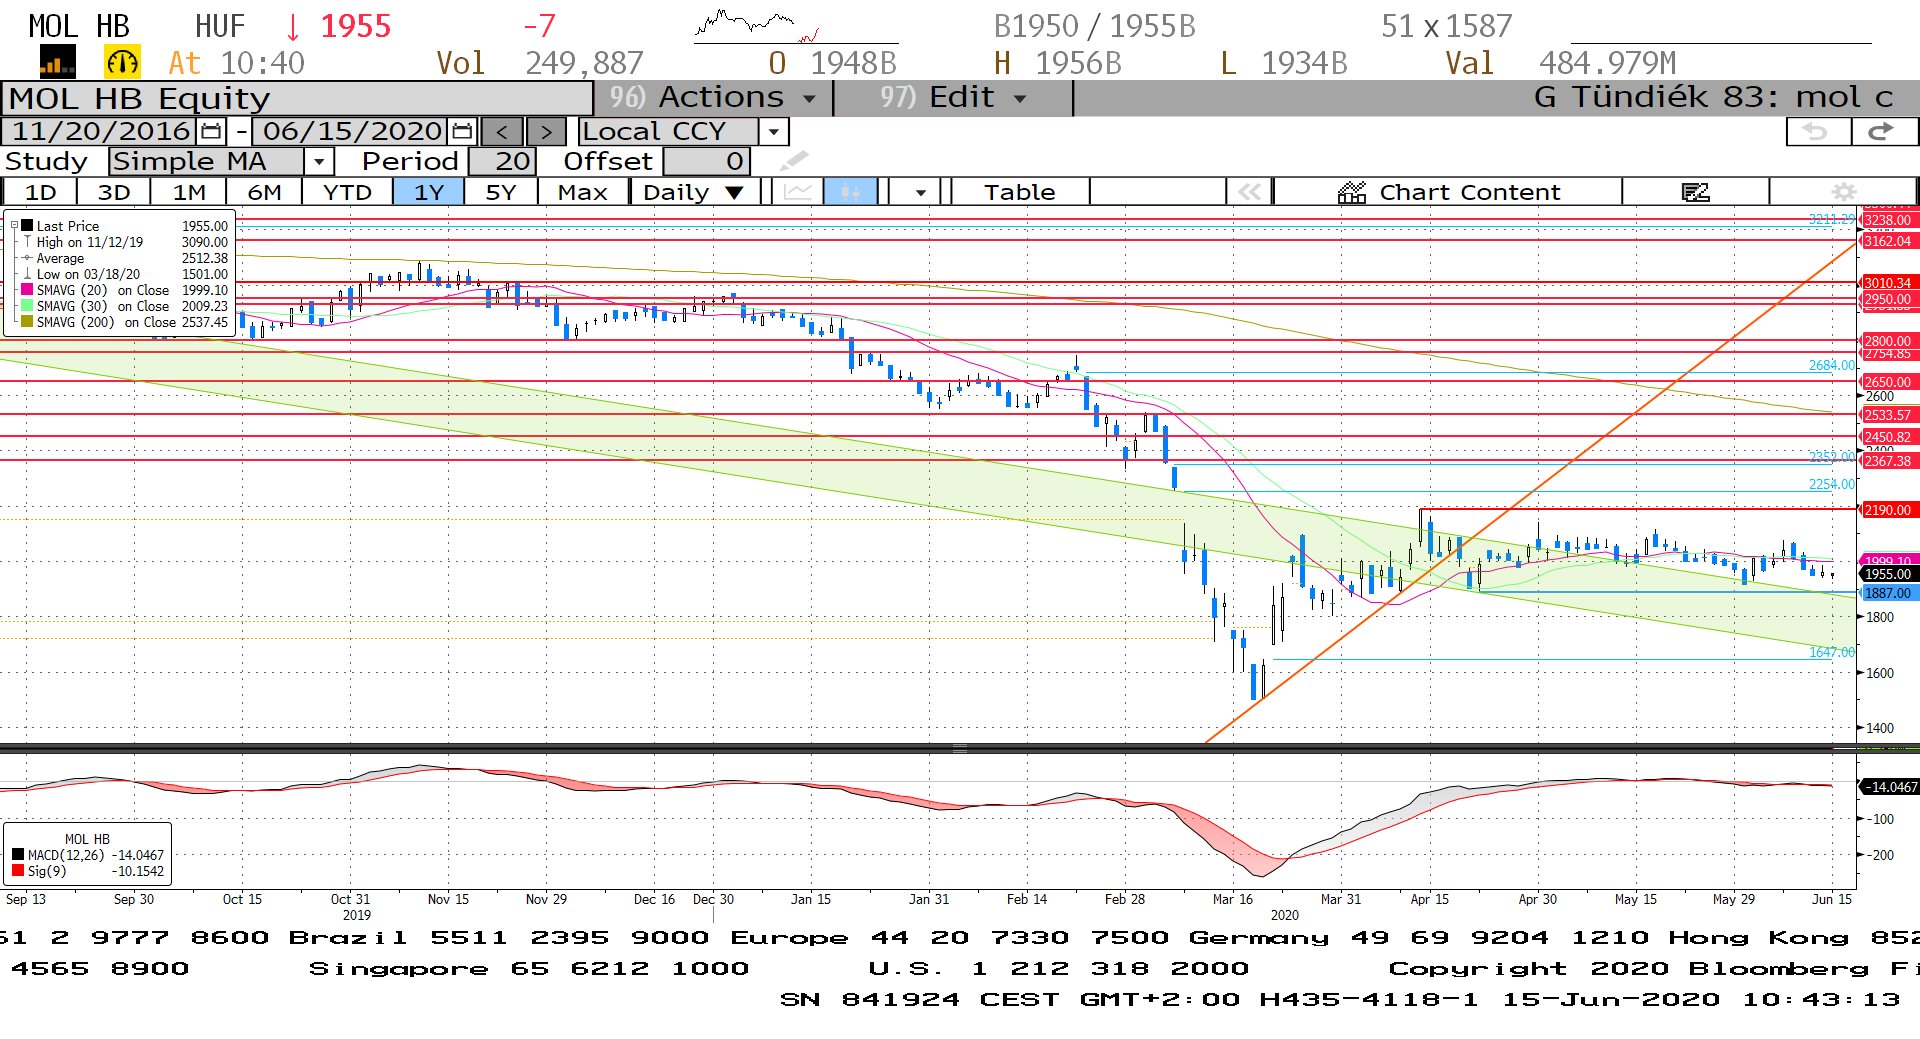This screenshot has height=1039, width=1920.
Task: Click the Period value field 20
Action: pyautogui.click(x=503, y=162)
